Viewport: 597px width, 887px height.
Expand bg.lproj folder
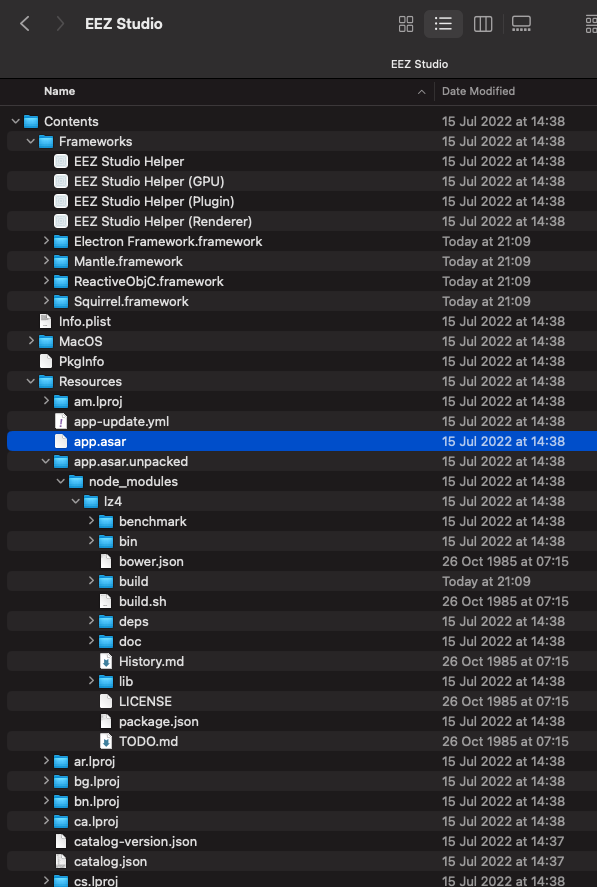click(46, 781)
